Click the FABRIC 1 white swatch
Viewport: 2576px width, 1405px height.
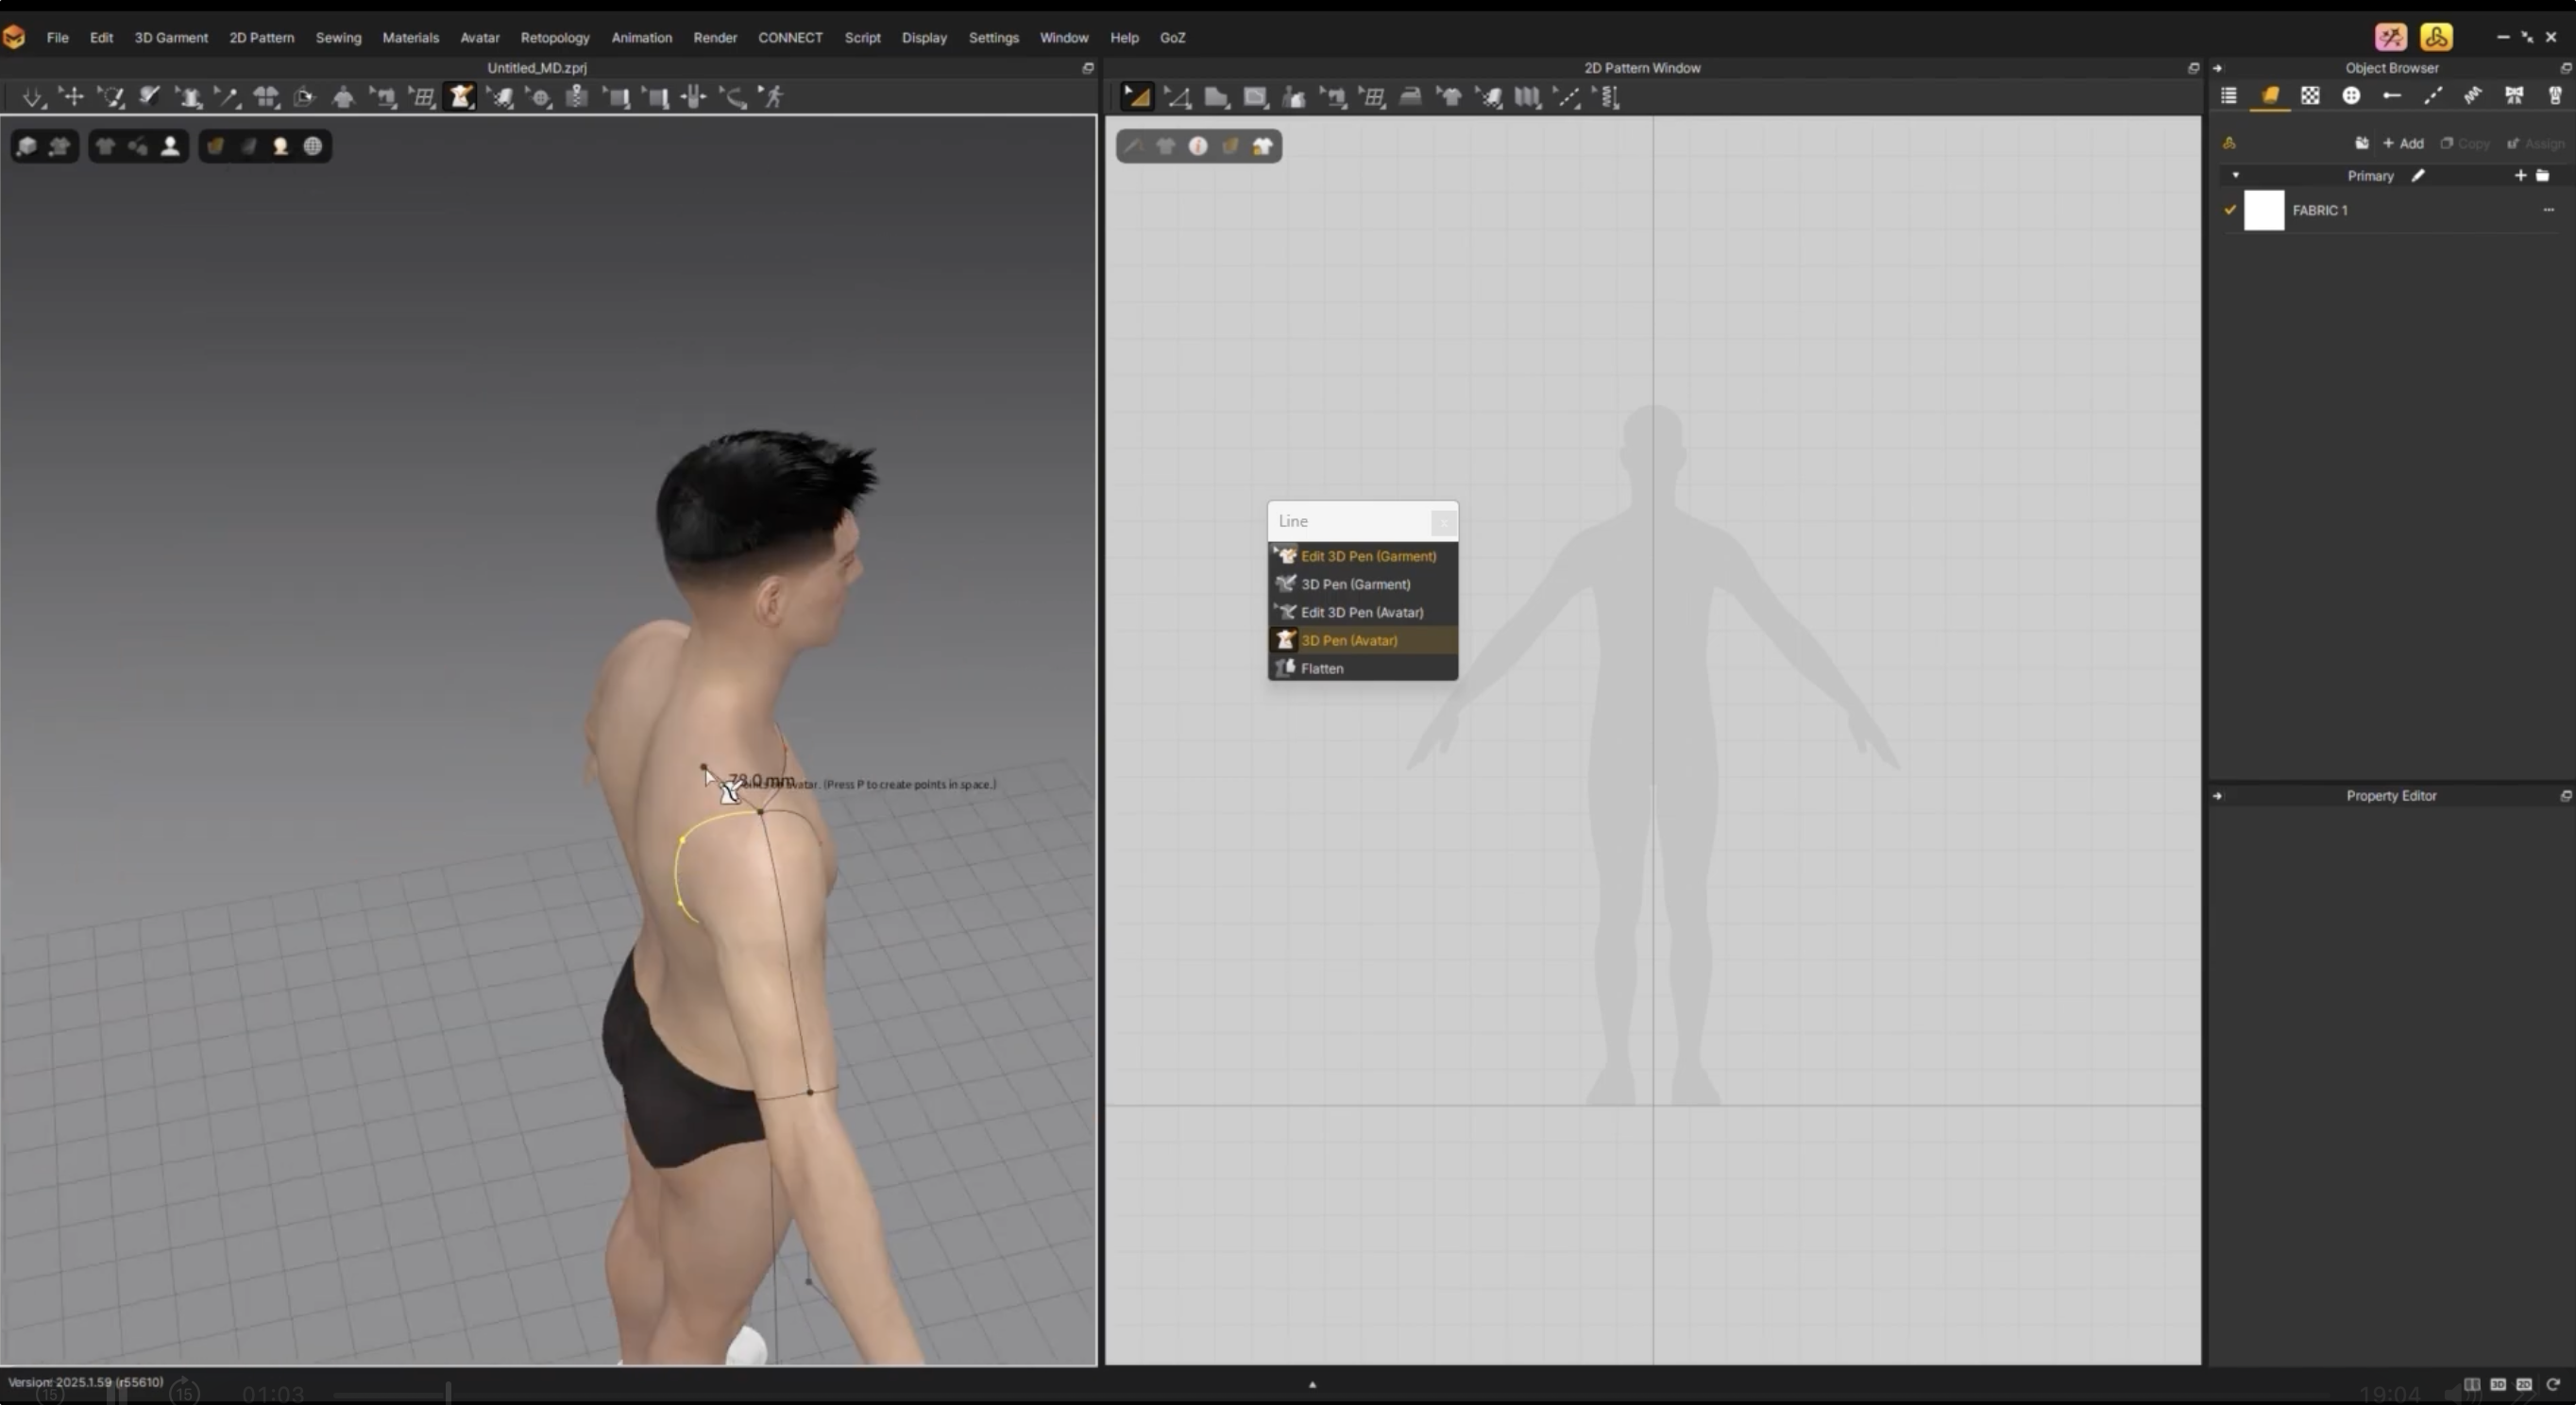2264,210
